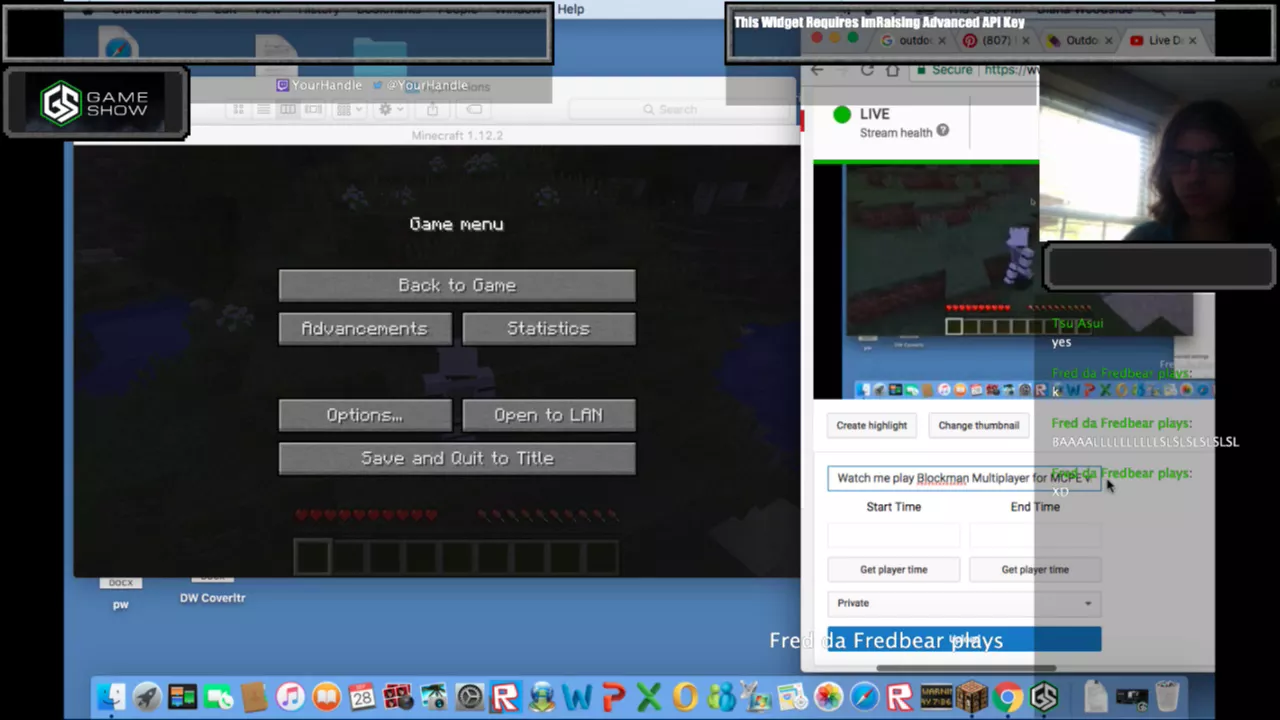This screenshot has width=1280, height=720.
Task: Open the Trash in dock
Action: [x=1167, y=697]
